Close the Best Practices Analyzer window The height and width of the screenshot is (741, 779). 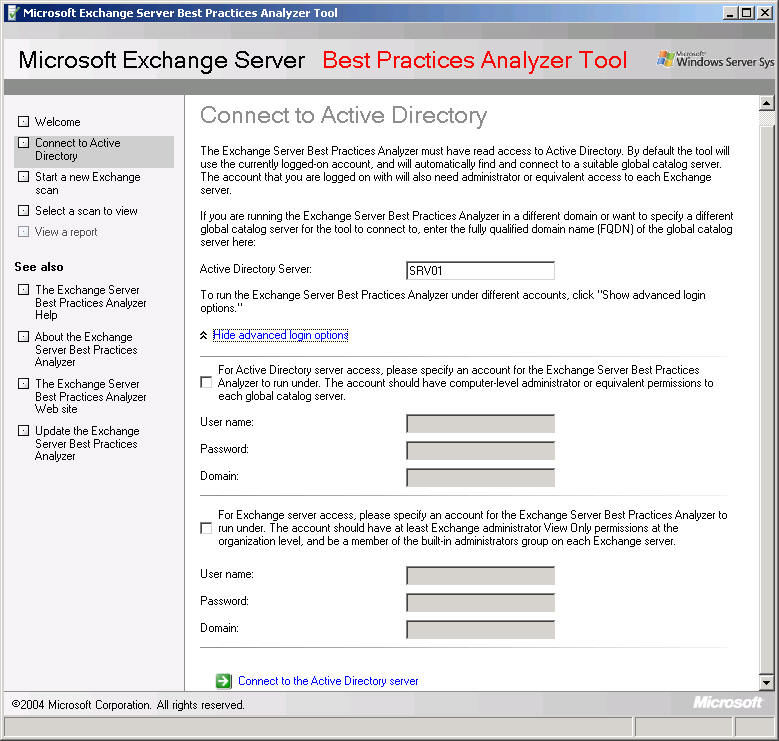[x=765, y=13]
